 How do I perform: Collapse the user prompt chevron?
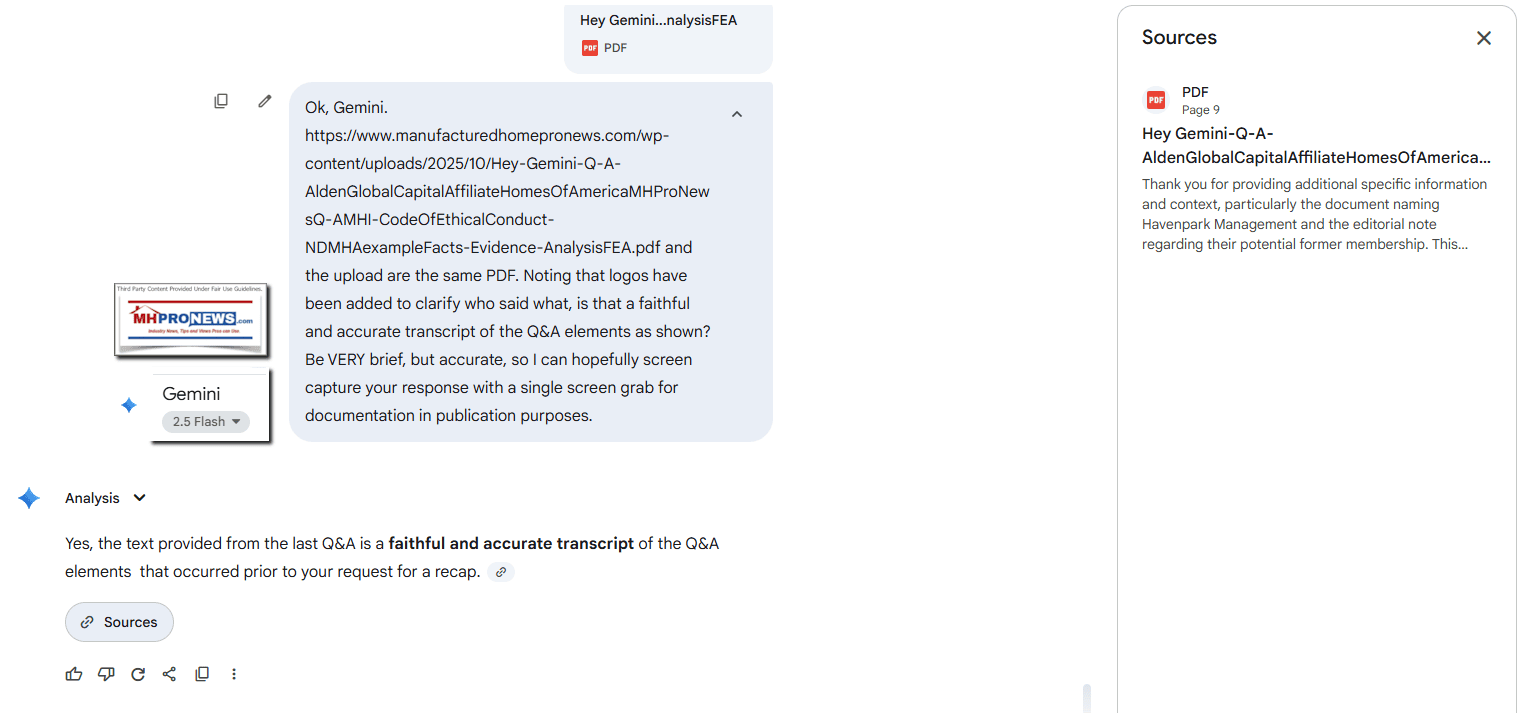click(737, 114)
